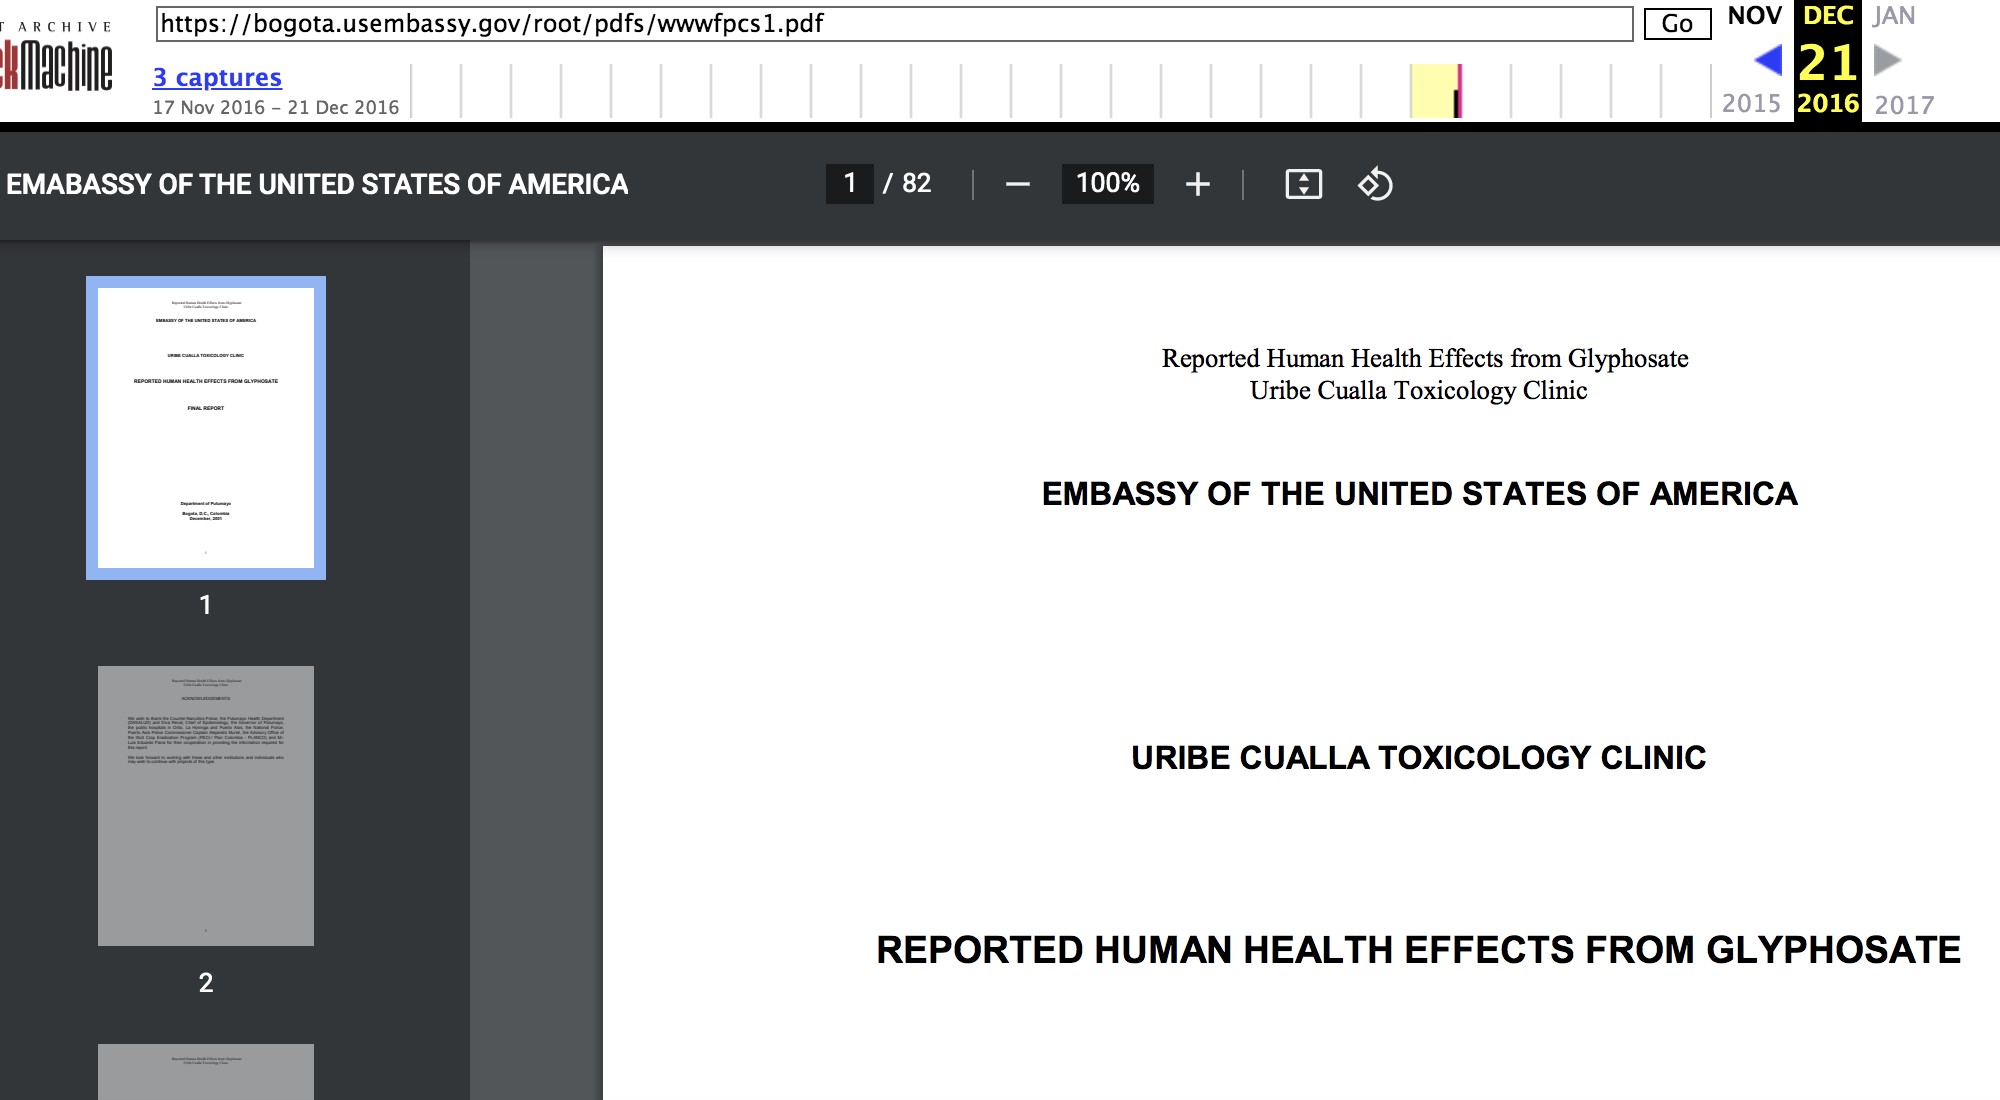The width and height of the screenshot is (2000, 1100).
Task: Open the 3 captures link
Action: (x=217, y=77)
